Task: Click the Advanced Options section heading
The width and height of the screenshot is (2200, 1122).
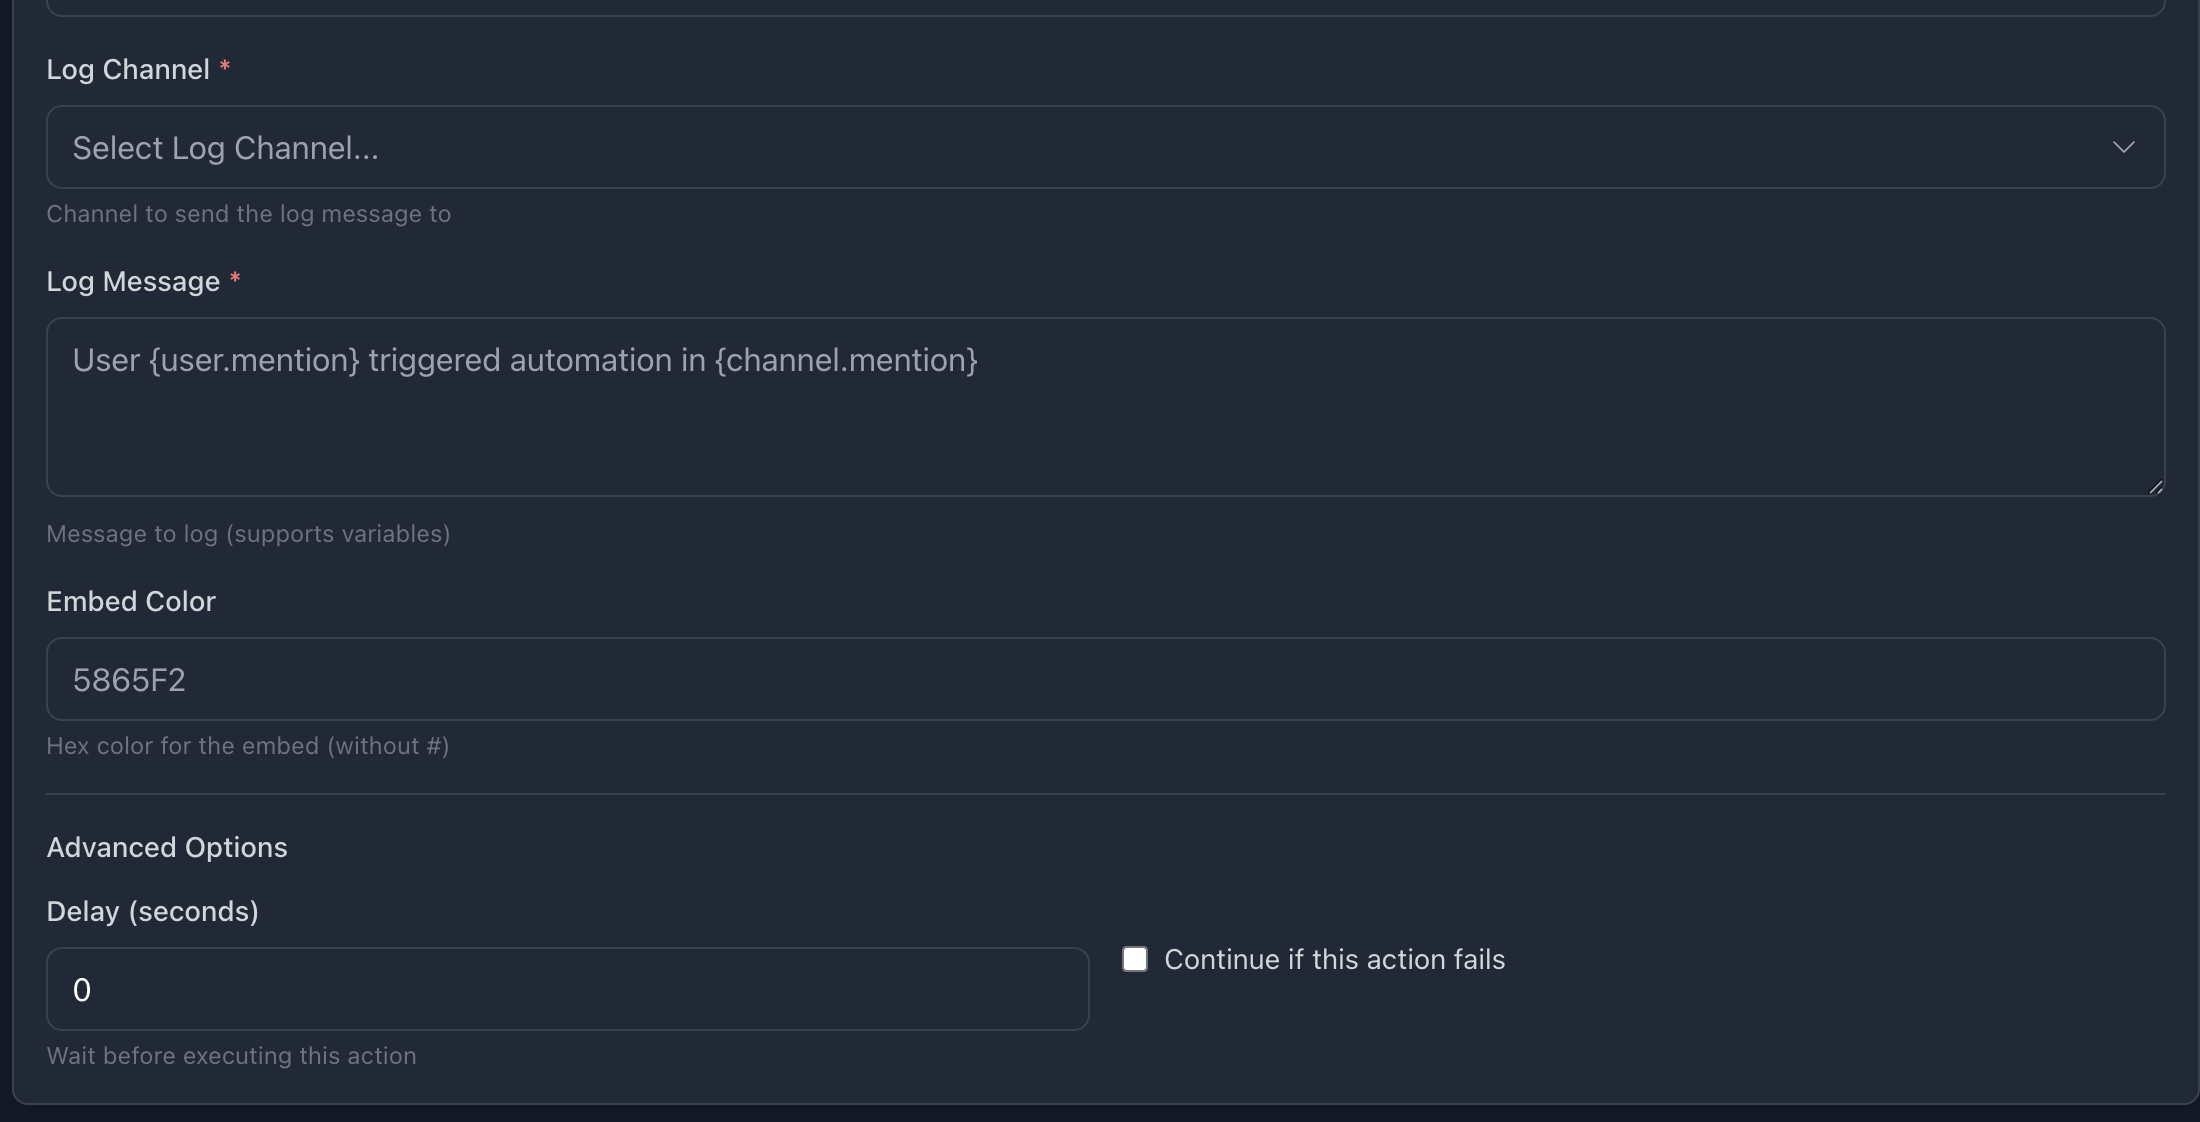Action: click(167, 848)
